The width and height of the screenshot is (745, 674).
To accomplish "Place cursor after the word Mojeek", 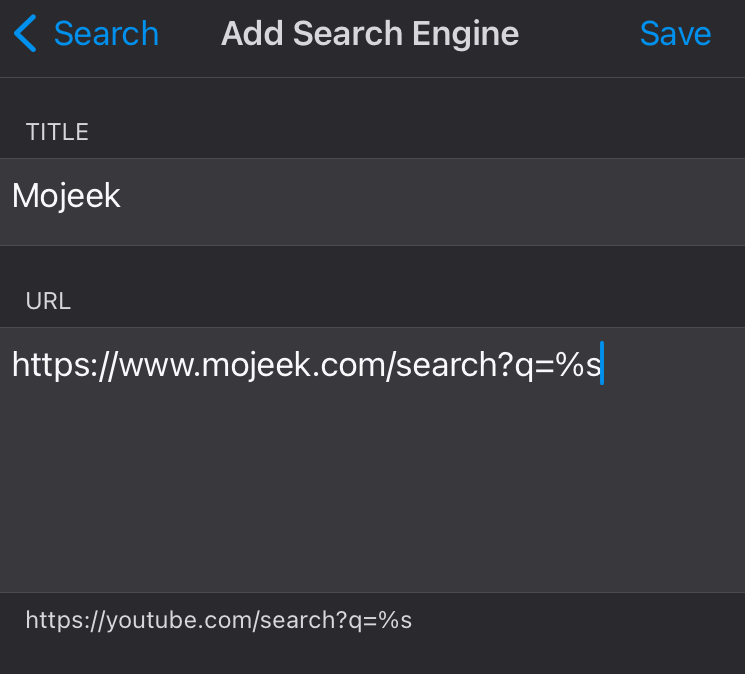I will (x=122, y=196).
